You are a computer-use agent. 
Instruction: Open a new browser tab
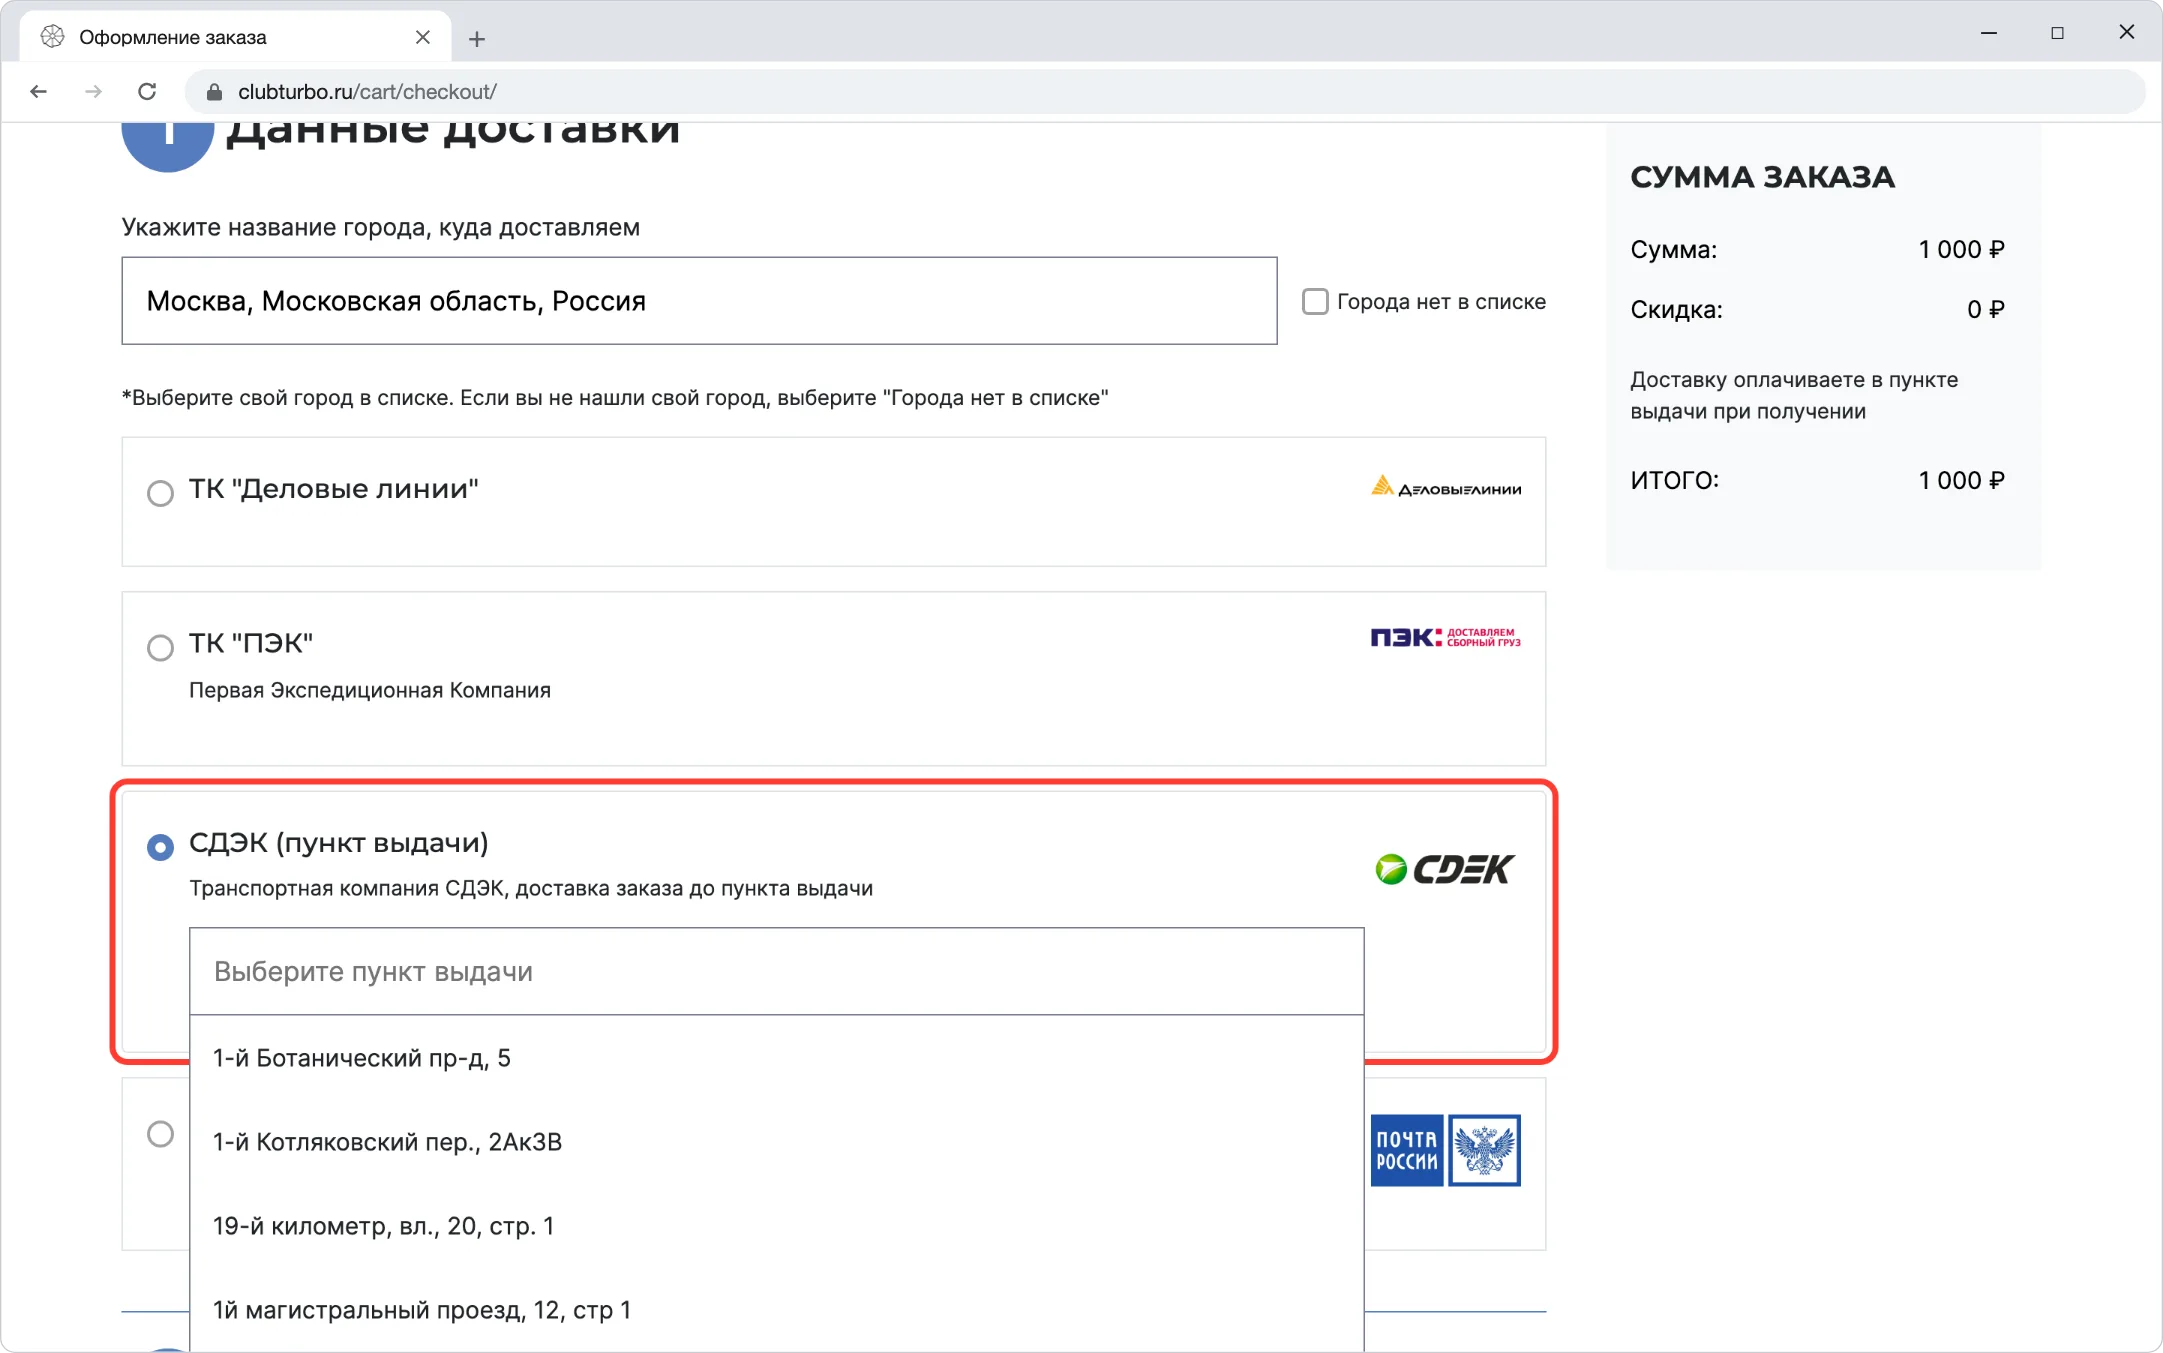coord(477,39)
